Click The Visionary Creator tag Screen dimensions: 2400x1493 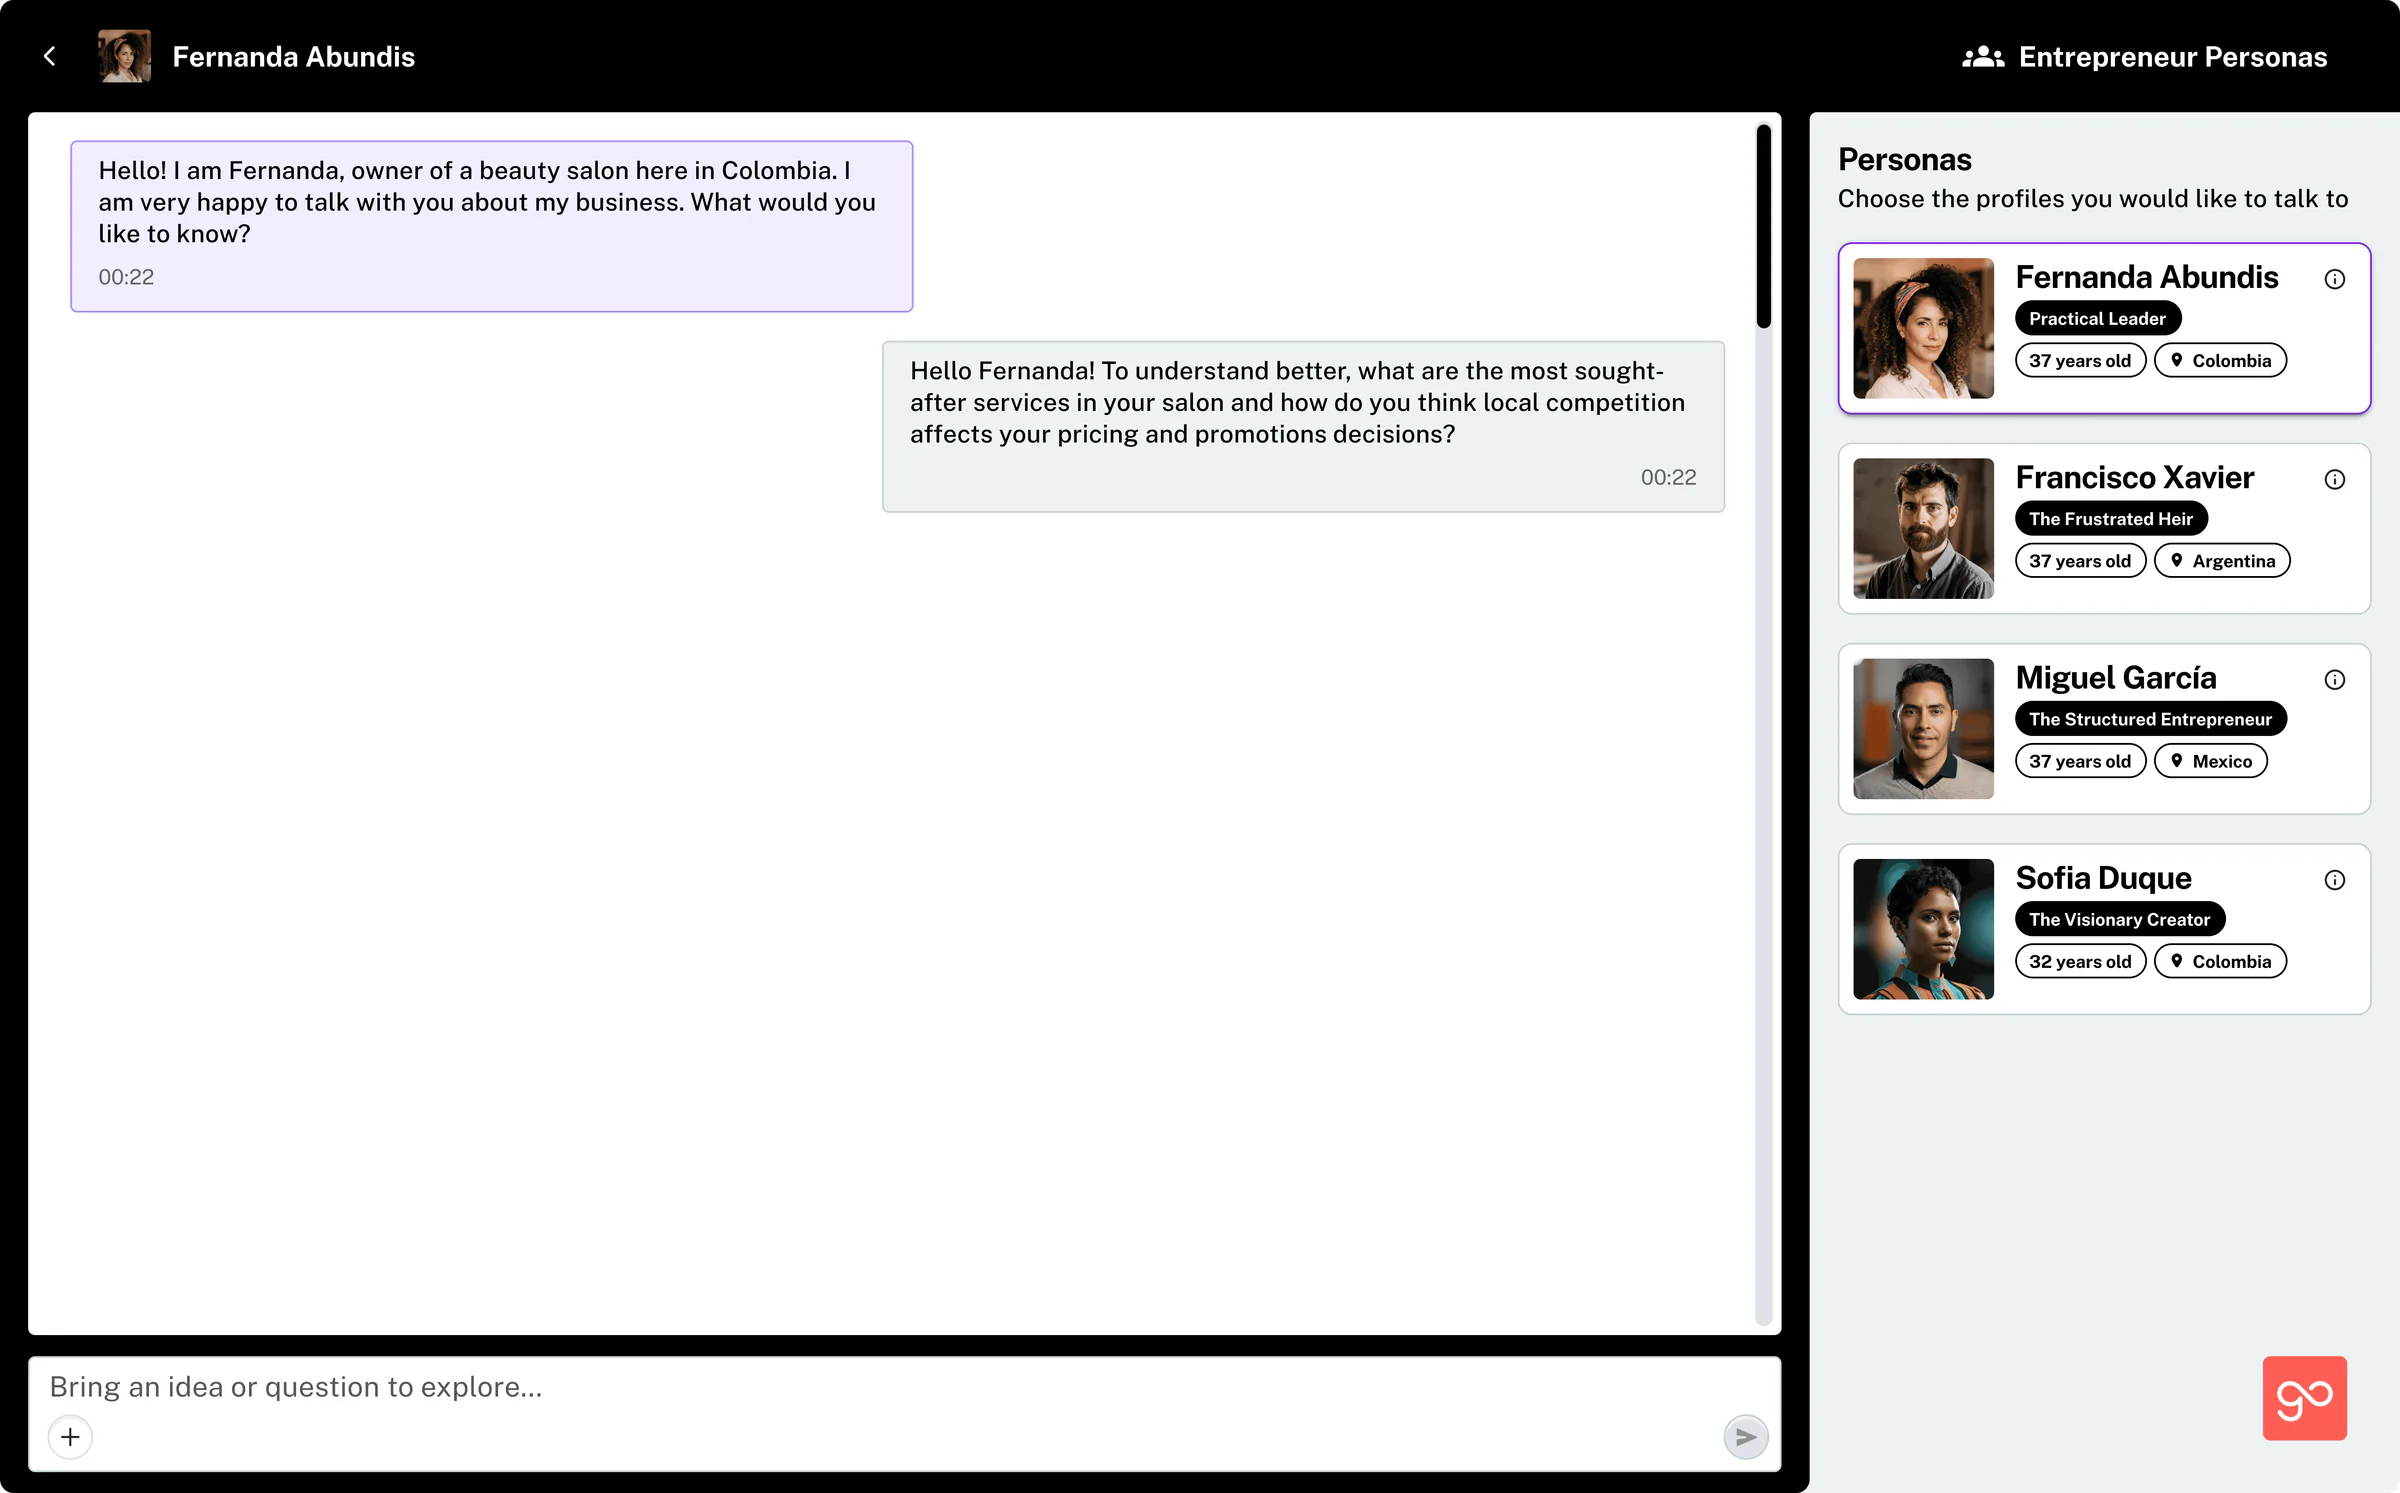(2119, 919)
